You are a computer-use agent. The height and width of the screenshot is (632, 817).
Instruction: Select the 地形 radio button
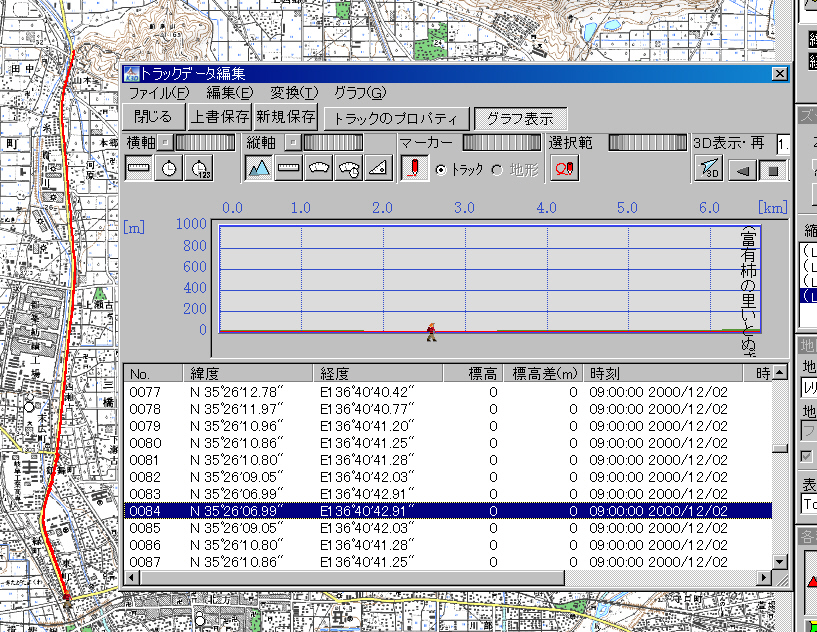[497, 170]
